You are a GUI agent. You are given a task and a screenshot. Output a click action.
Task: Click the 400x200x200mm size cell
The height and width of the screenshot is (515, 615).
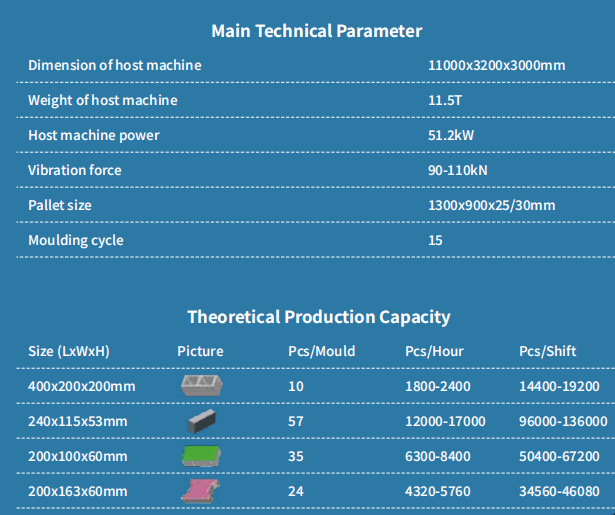pos(81,386)
